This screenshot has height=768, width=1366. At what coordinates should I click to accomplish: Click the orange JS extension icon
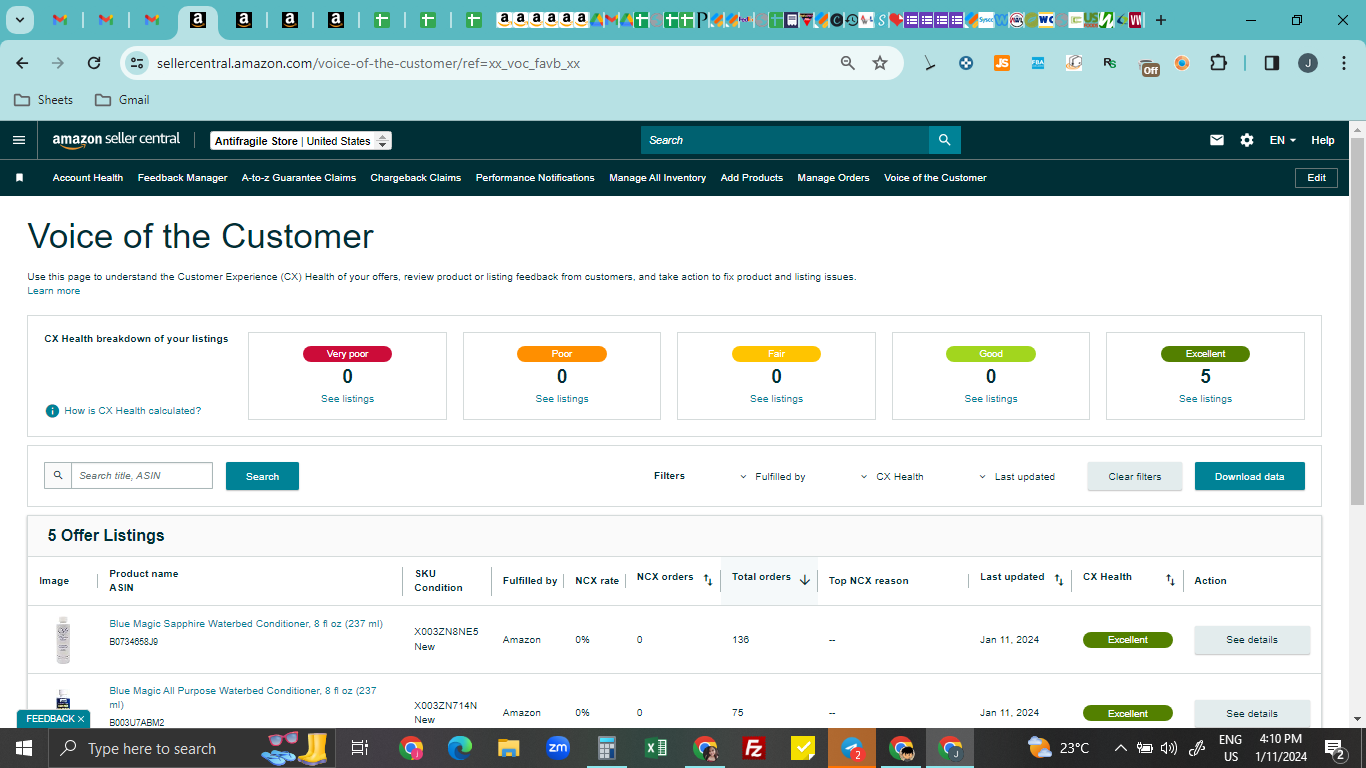pos(1002,63)
